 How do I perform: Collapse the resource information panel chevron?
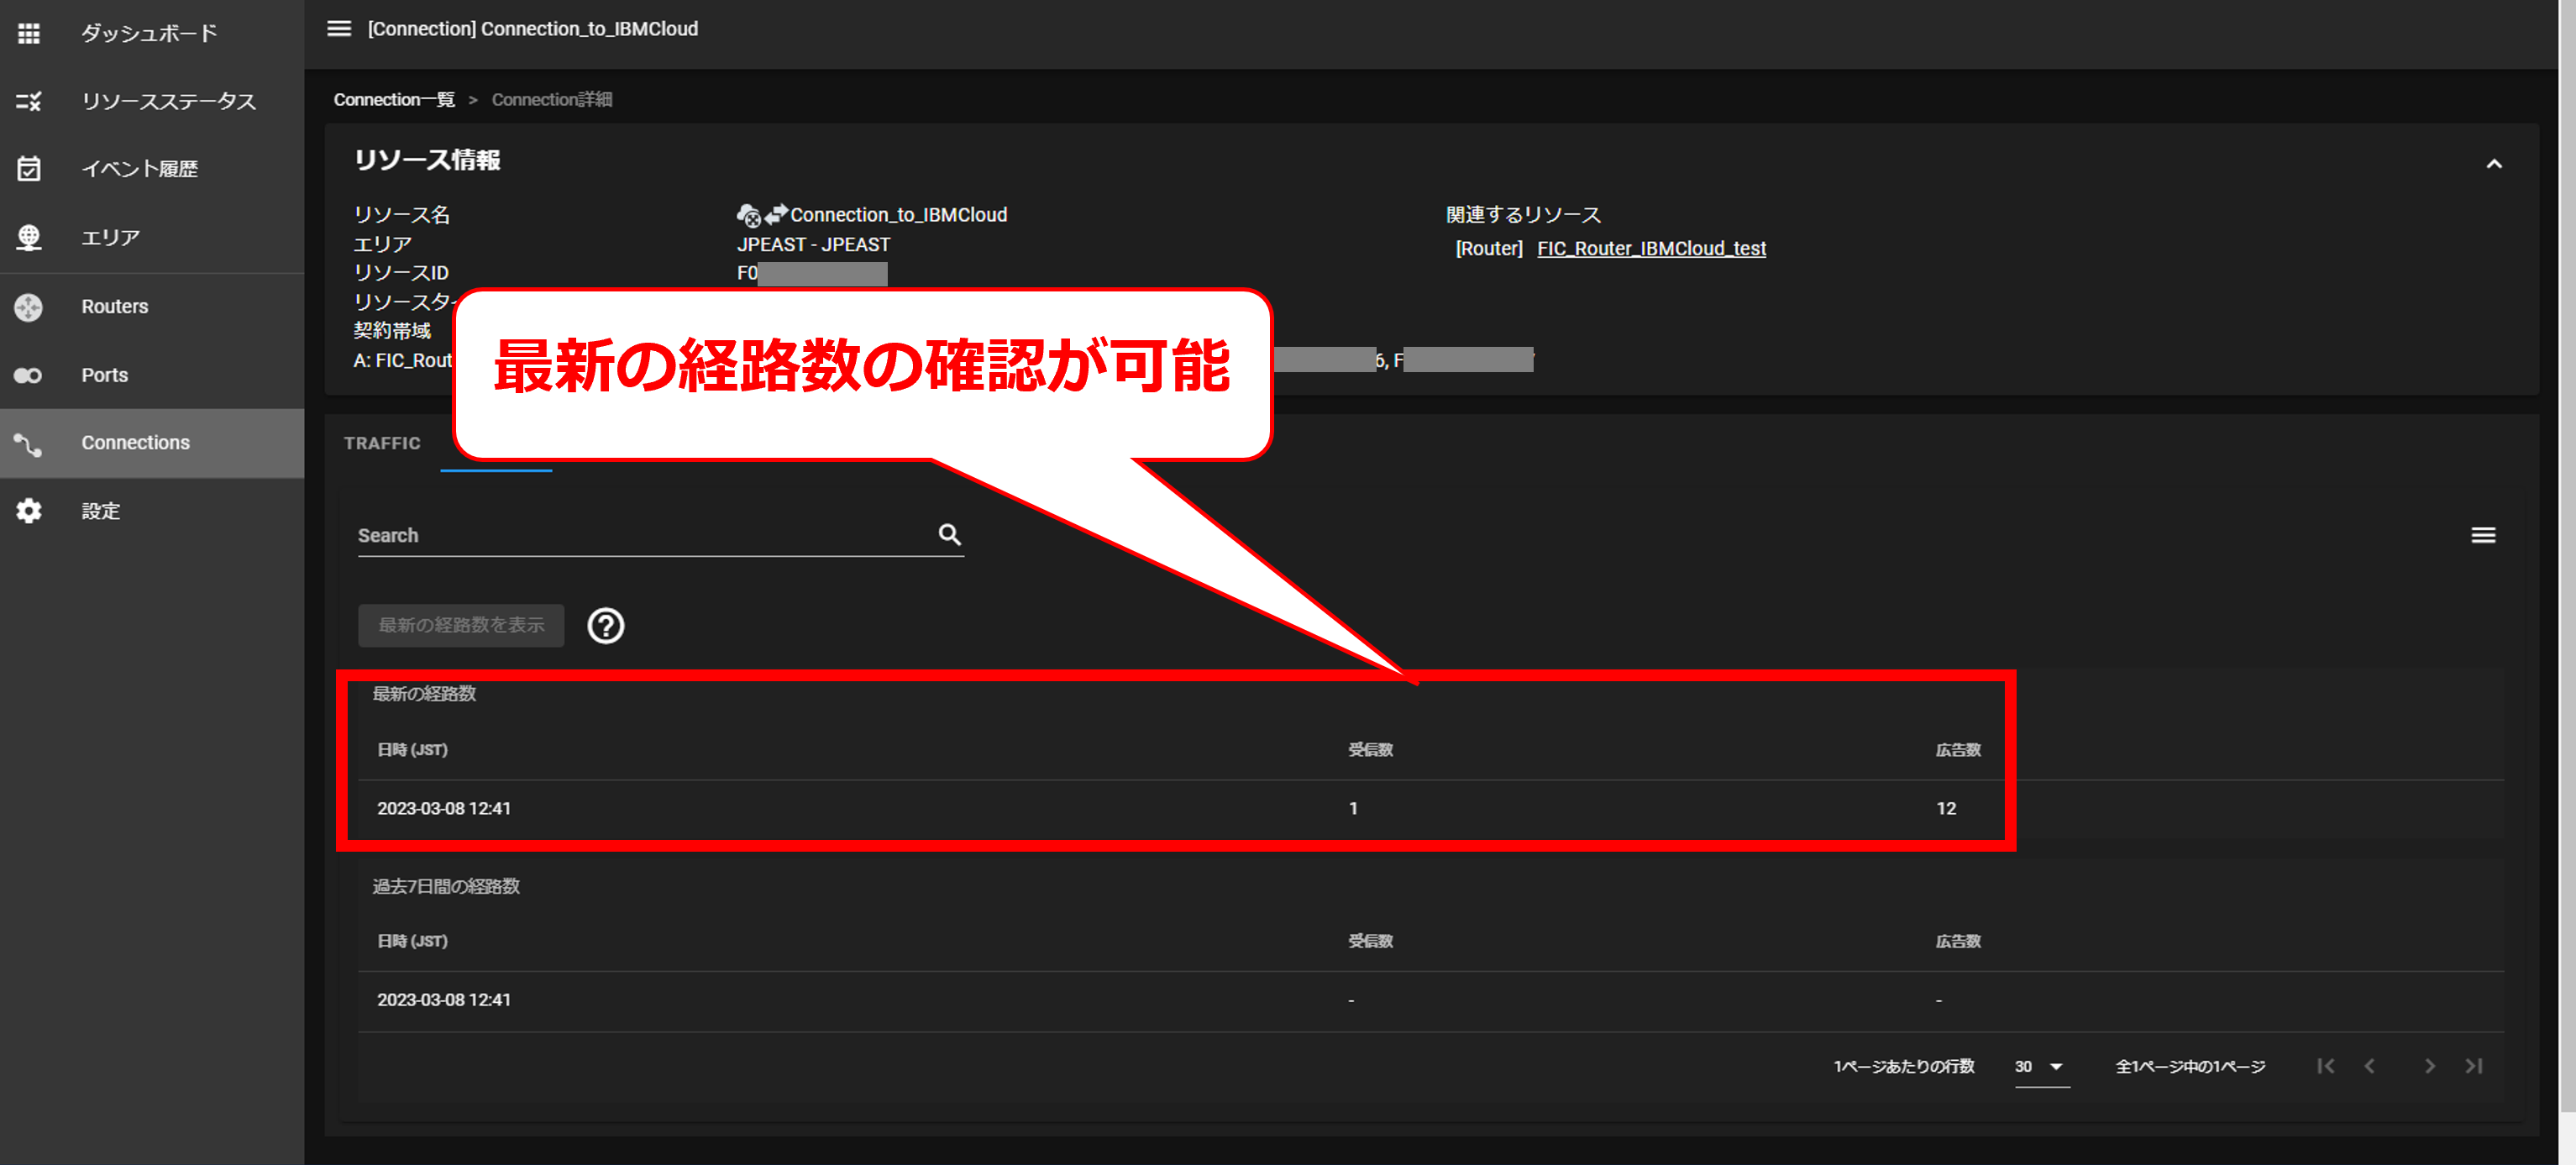pos(2493,164)
